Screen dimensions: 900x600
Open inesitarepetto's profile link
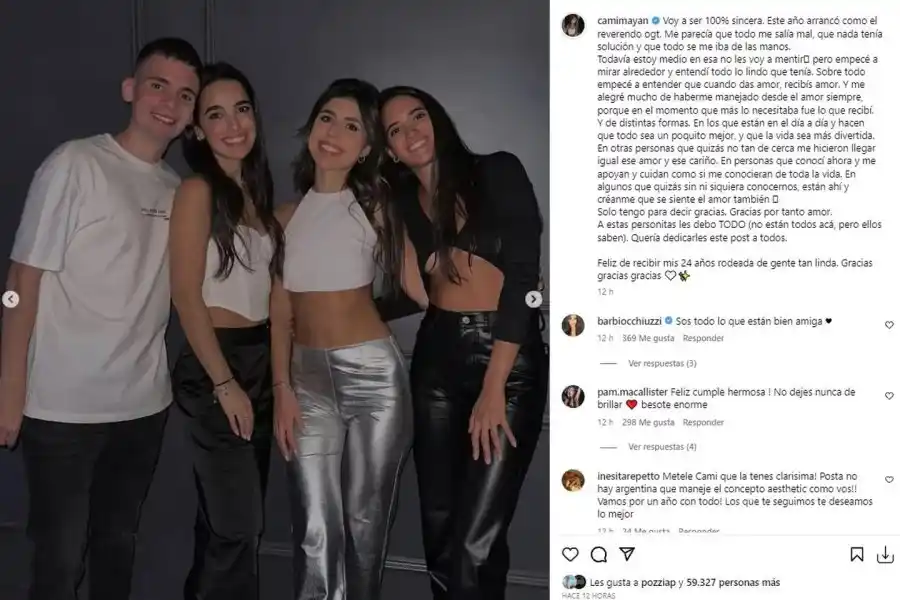point(629,477)
